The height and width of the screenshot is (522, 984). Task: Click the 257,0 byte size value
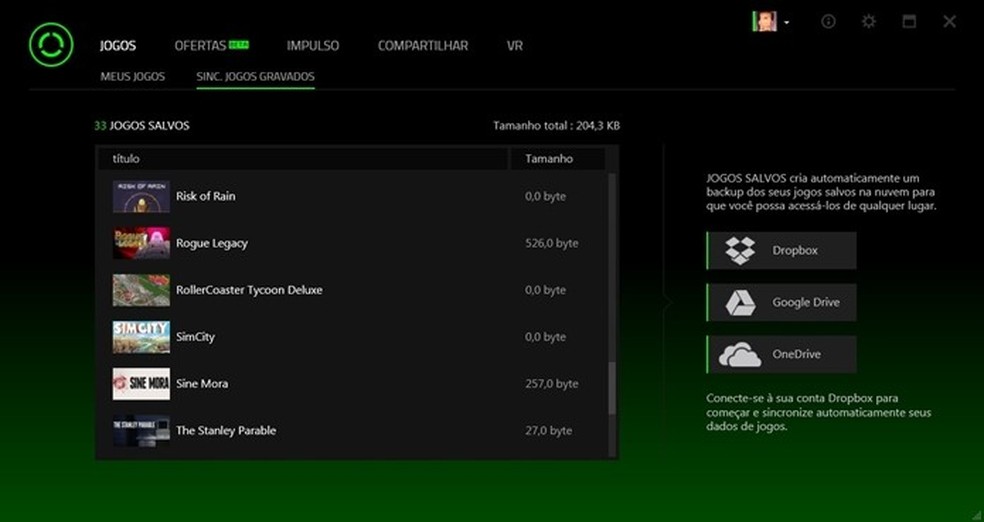(552, 384)
